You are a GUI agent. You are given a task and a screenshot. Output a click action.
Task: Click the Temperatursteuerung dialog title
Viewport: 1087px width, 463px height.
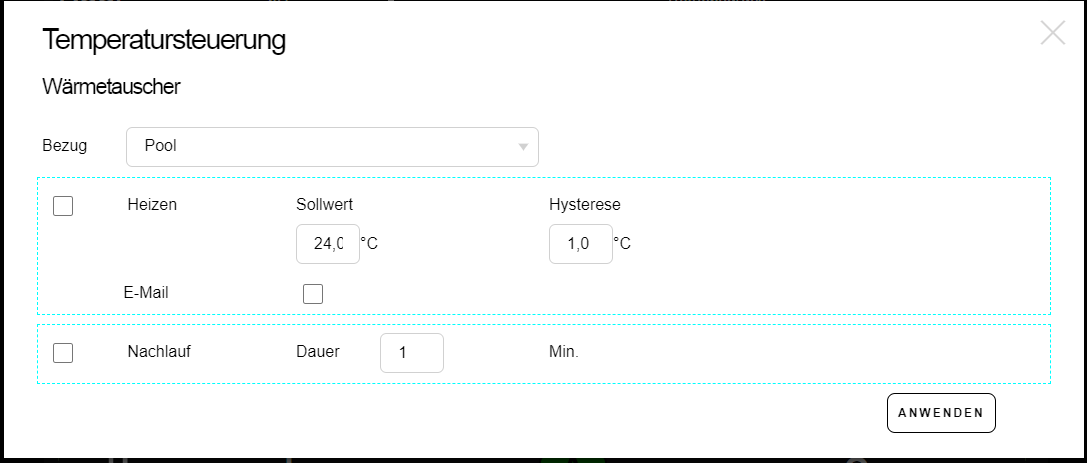click(x=165, y=40)
